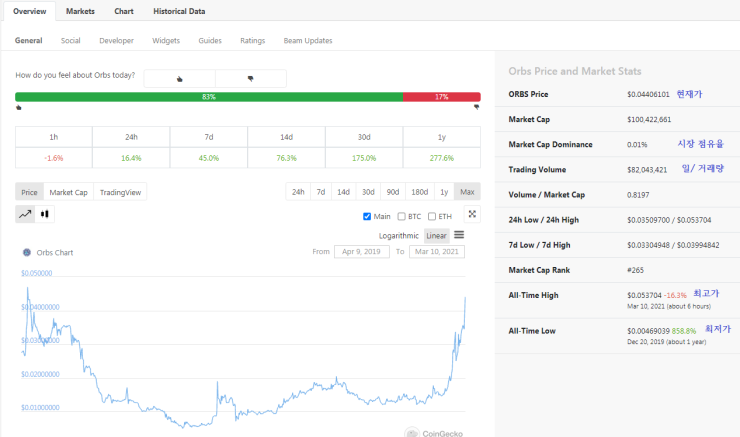Select the Guides sub-tab
This screenshot has height=437, width=740.
210,41
